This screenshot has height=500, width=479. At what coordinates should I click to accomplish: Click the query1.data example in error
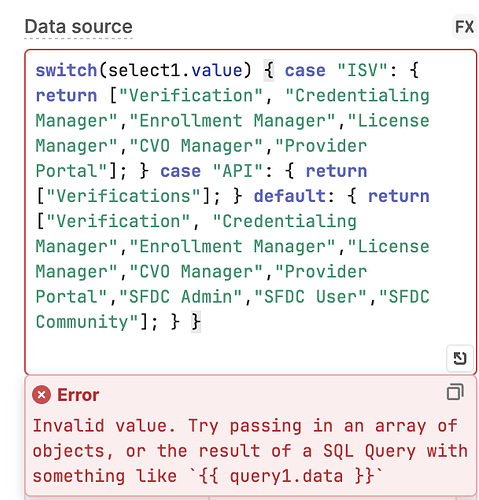(287, 476)
